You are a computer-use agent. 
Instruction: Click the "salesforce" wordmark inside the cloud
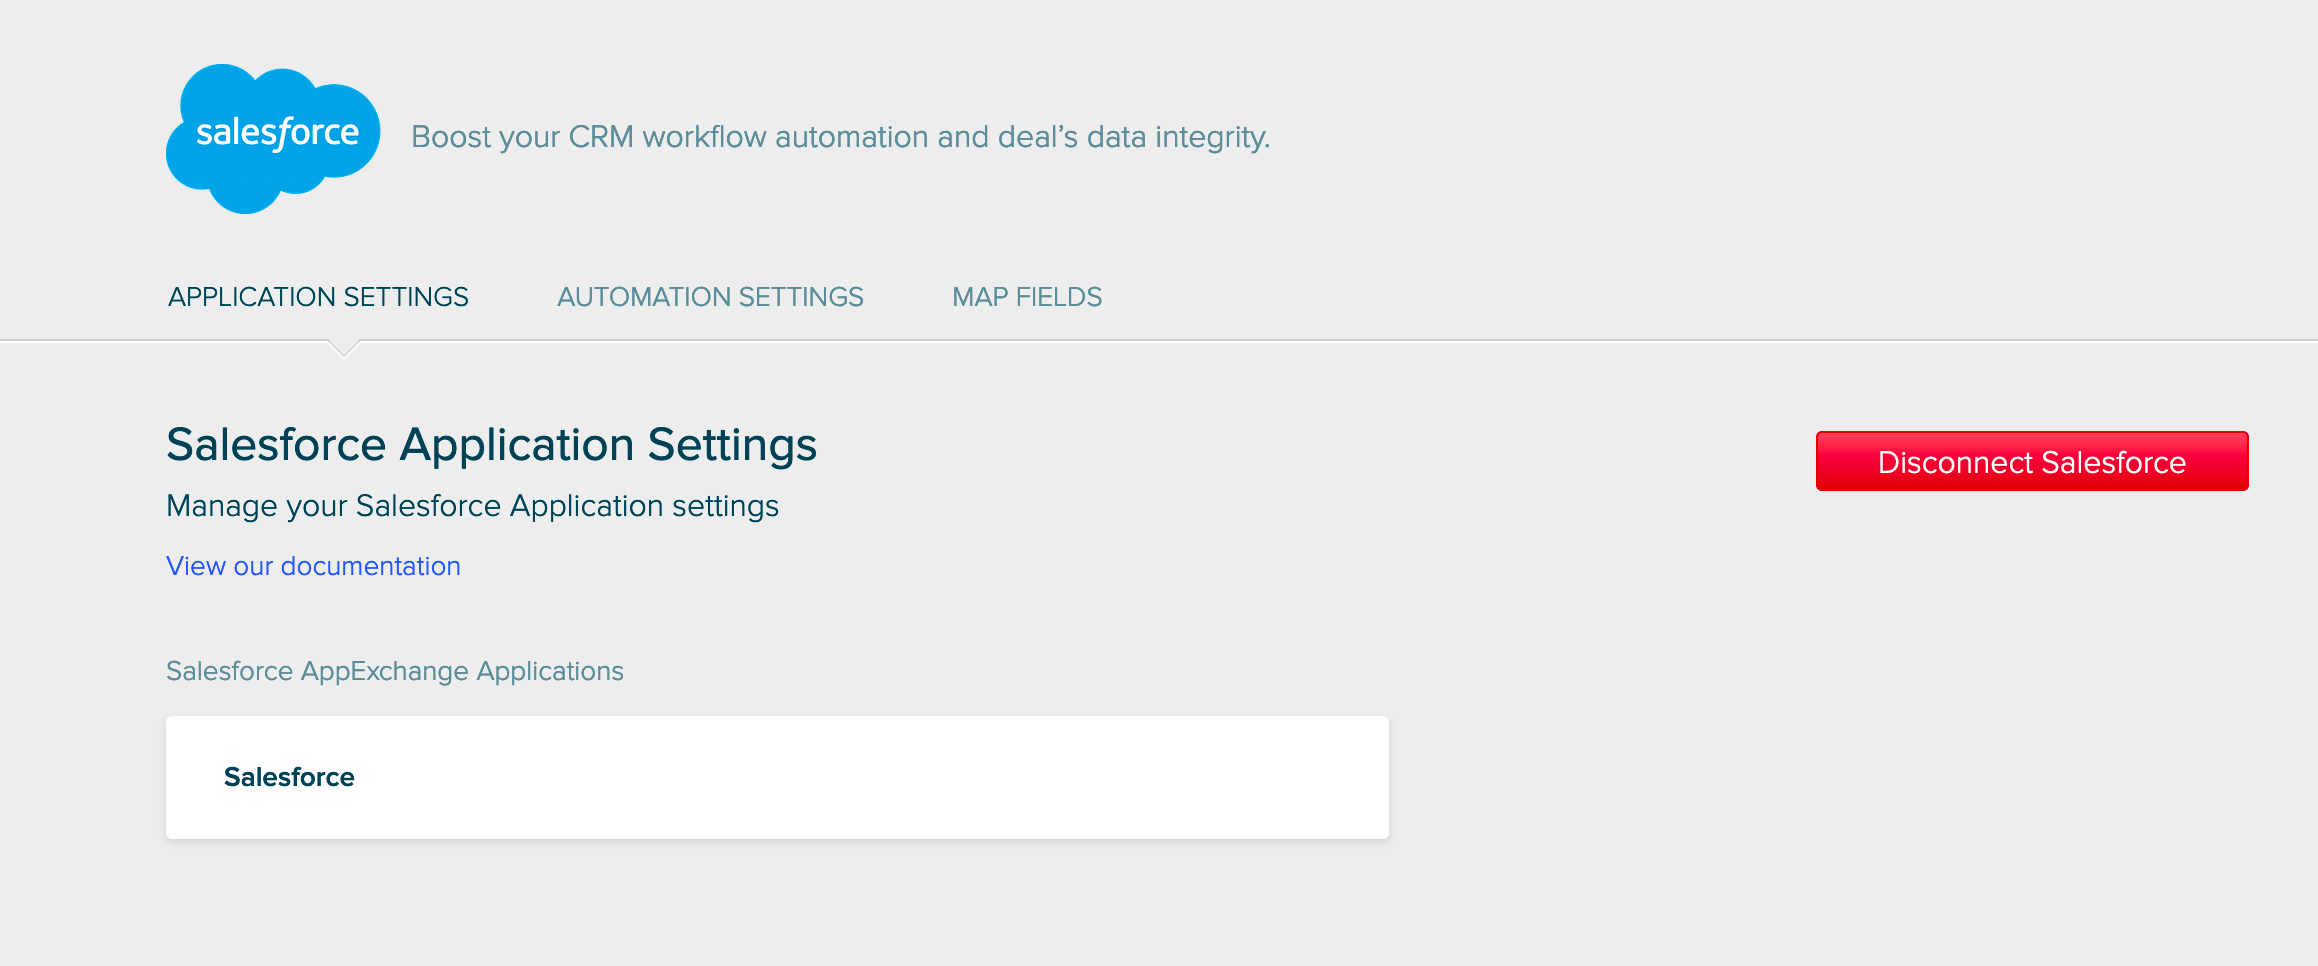277,133
